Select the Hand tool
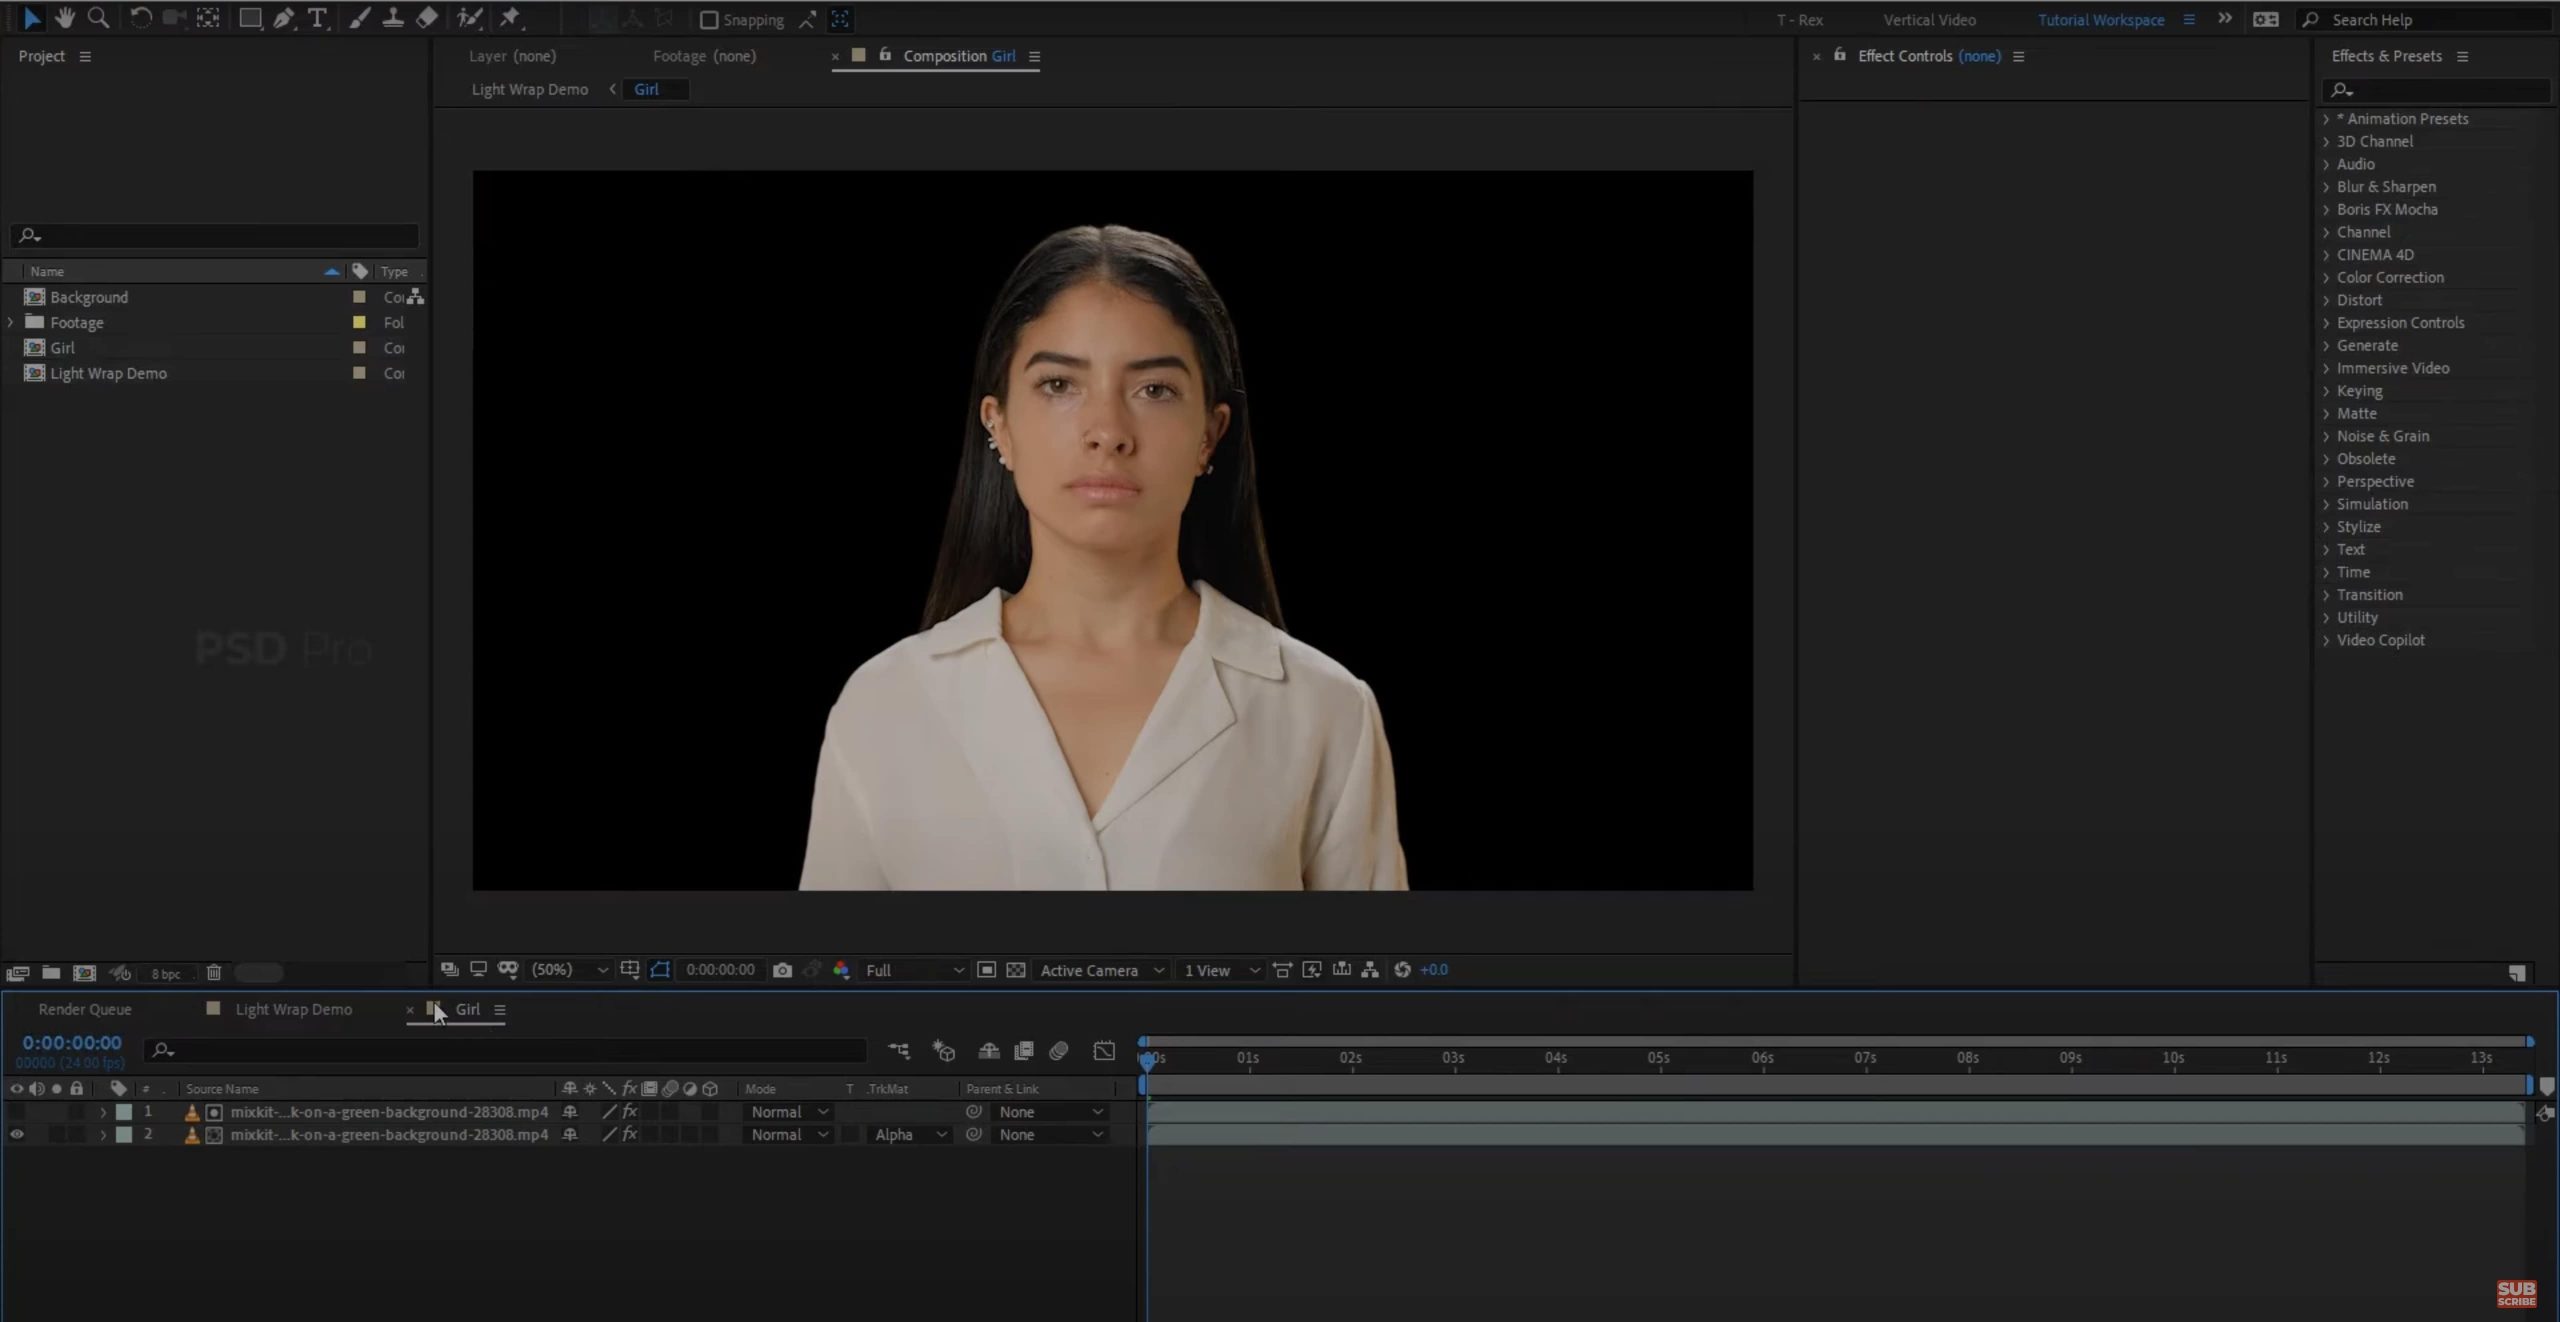Screen dimensions: 2560x1322 [x=64, y=18]
